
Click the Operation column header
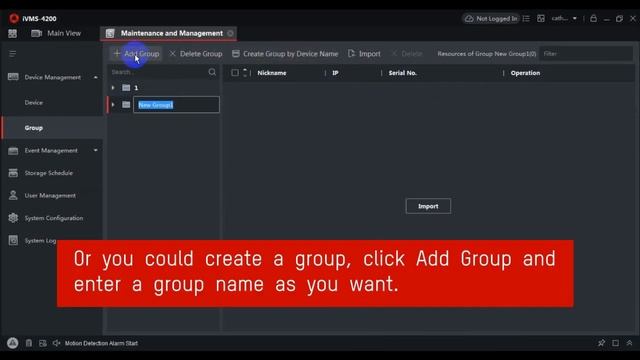[x=525, y=73]
